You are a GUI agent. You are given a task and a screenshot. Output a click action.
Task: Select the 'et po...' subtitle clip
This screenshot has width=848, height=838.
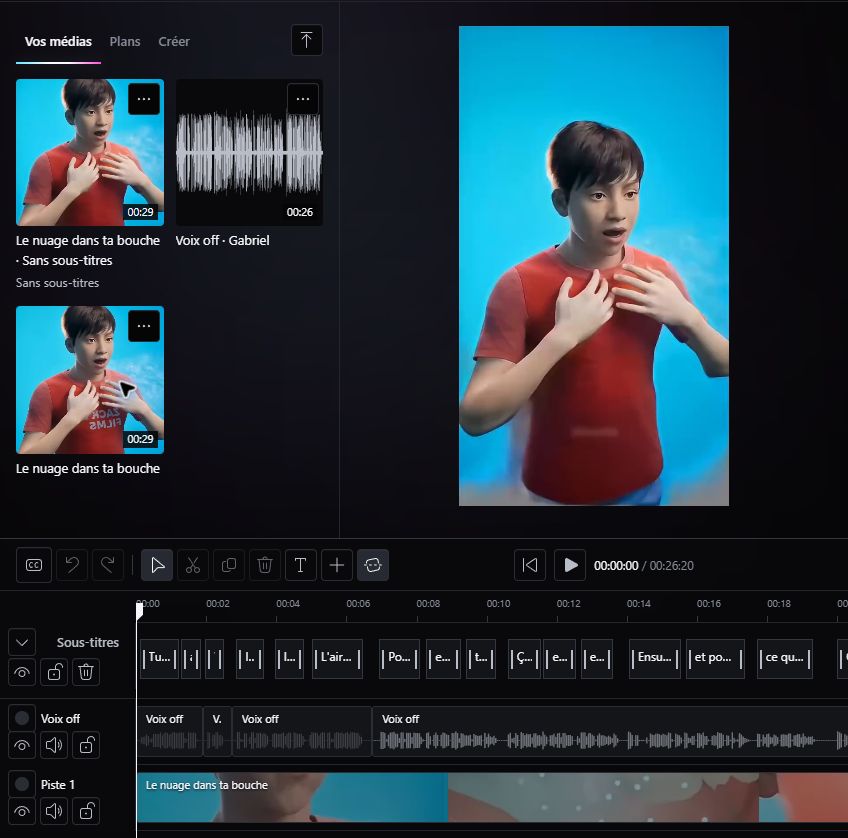click(716, 659)
